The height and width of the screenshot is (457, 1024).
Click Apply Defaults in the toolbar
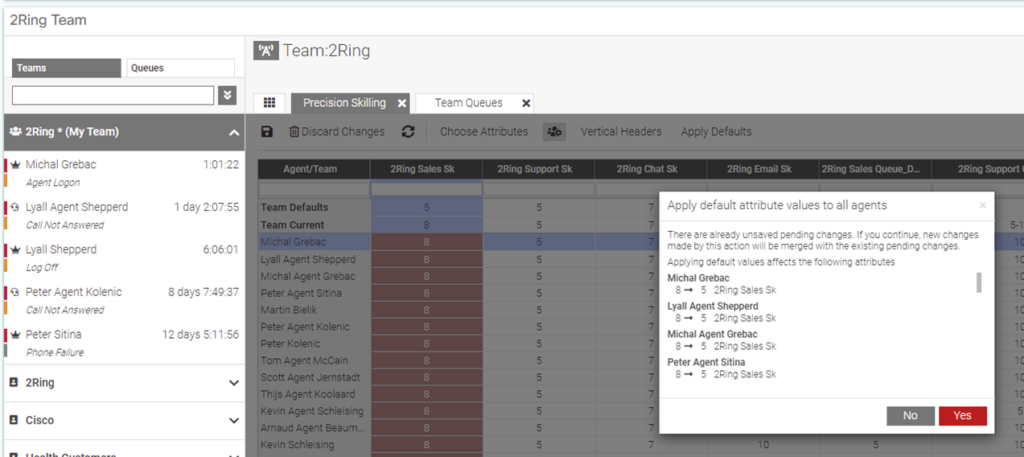point(716,132)
